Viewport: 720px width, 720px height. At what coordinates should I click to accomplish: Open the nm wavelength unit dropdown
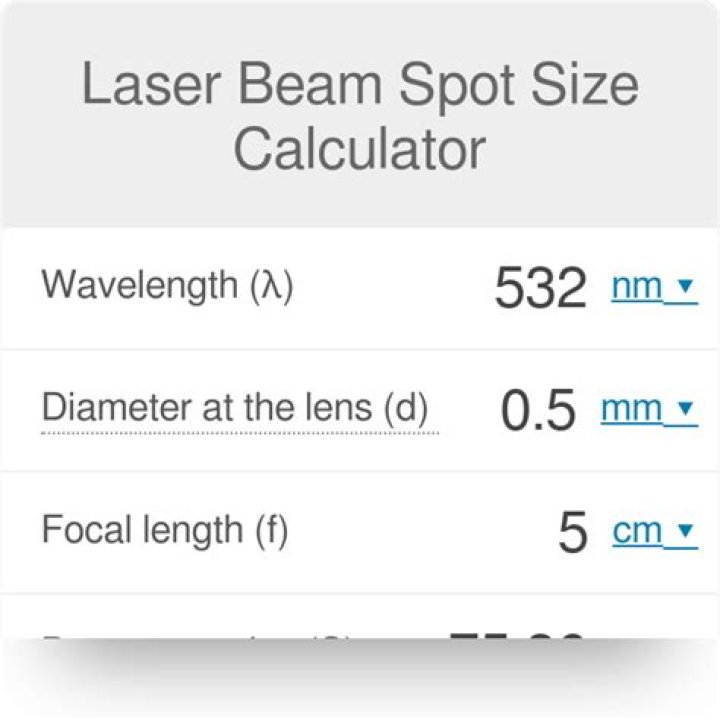(x=637, y=288)
